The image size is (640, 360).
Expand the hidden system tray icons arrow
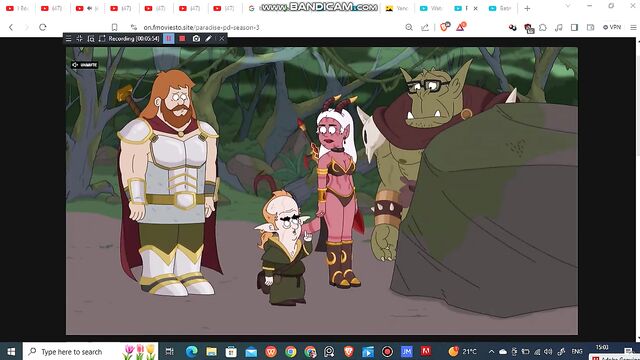[491, 351]
